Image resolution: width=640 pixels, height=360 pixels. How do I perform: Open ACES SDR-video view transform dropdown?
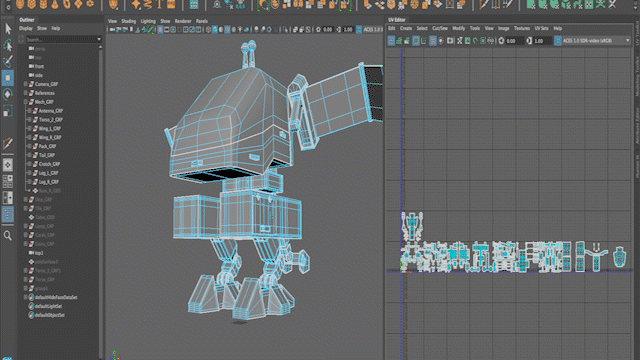628,41
